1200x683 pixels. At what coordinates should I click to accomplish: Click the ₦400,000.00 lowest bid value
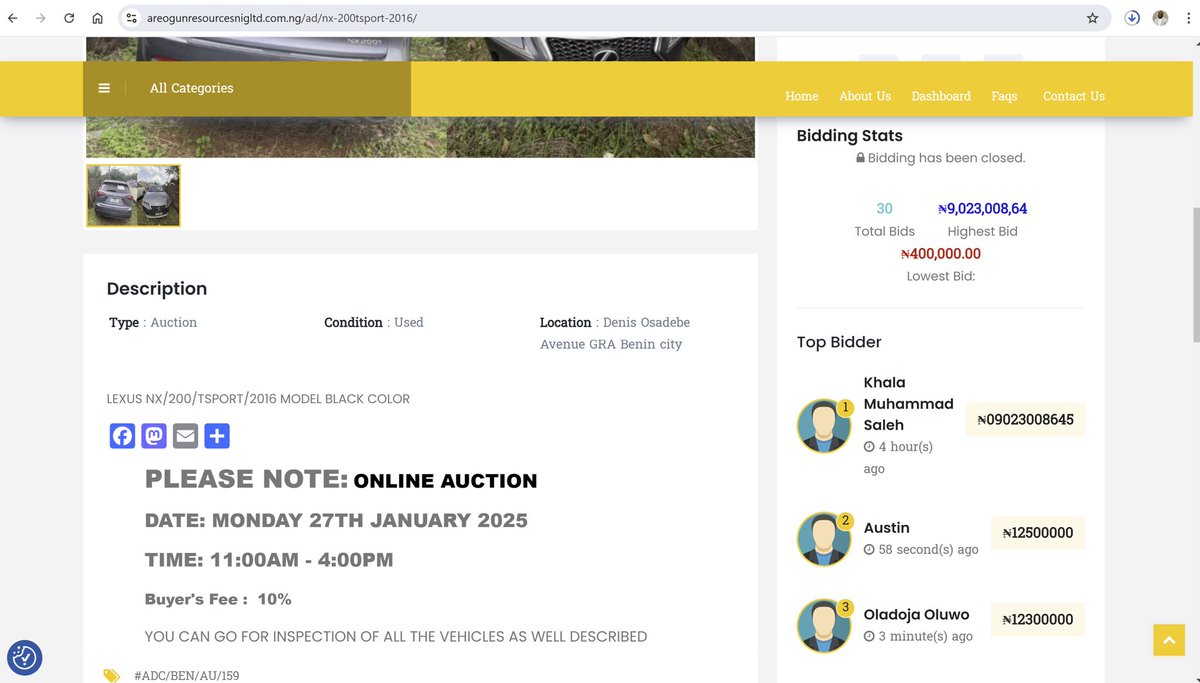pyautogui.click(x=940, y=254)
